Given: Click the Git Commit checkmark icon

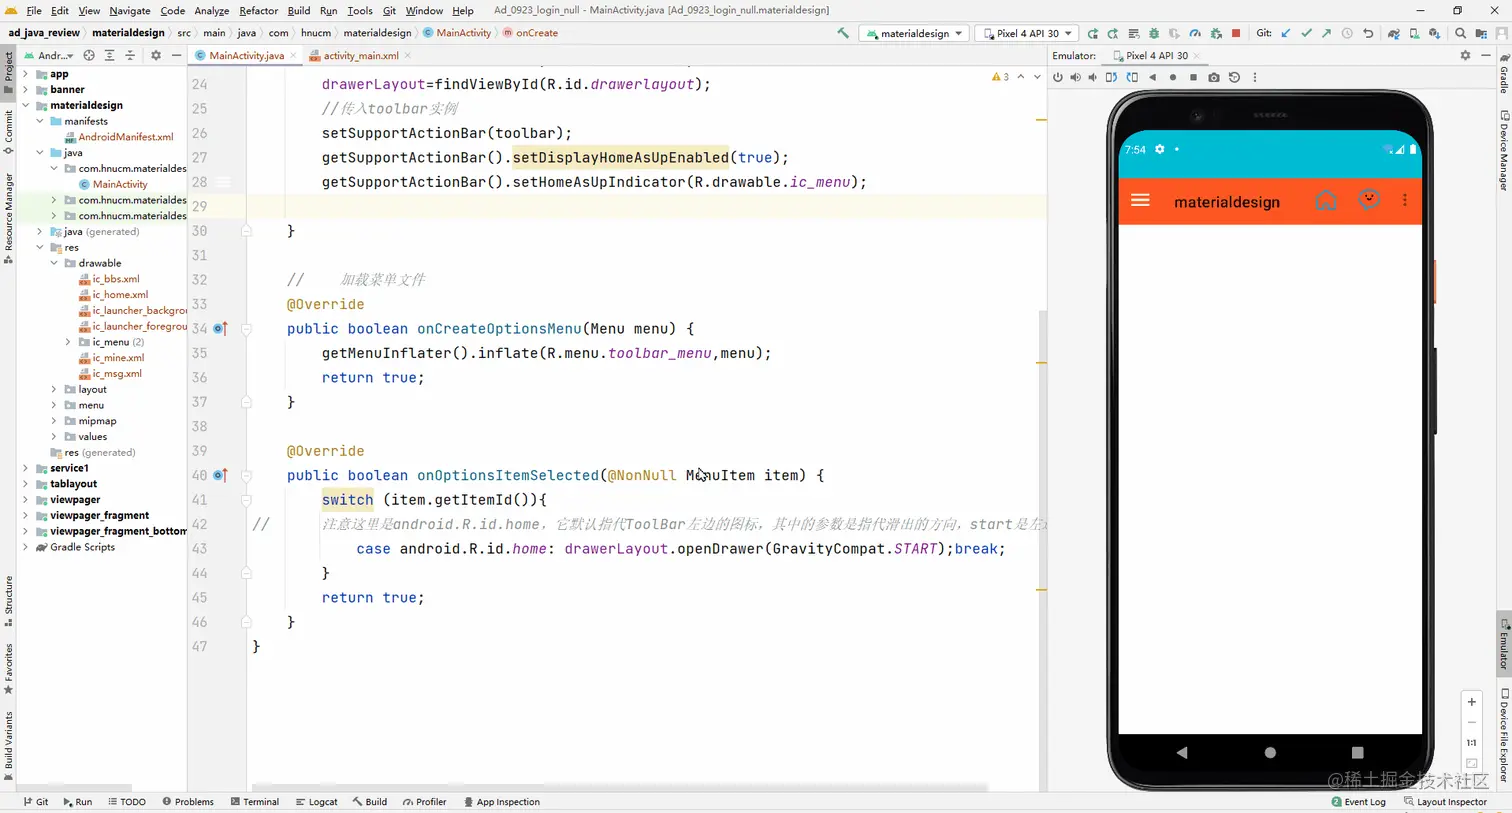Looking at the screenshot, I should click(x=1306, y=33).
